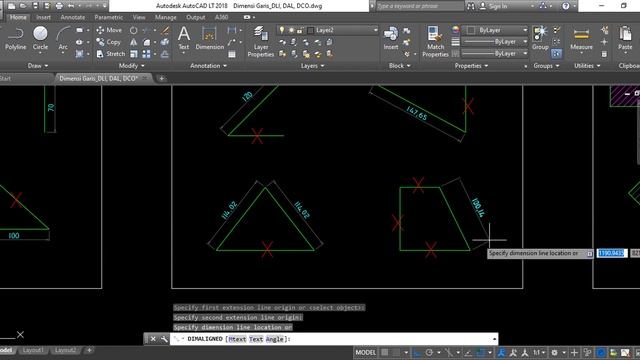This screenshot has height=360, width=640.
Task: Choose Text option in command line
Action: [x=256, y=339]
